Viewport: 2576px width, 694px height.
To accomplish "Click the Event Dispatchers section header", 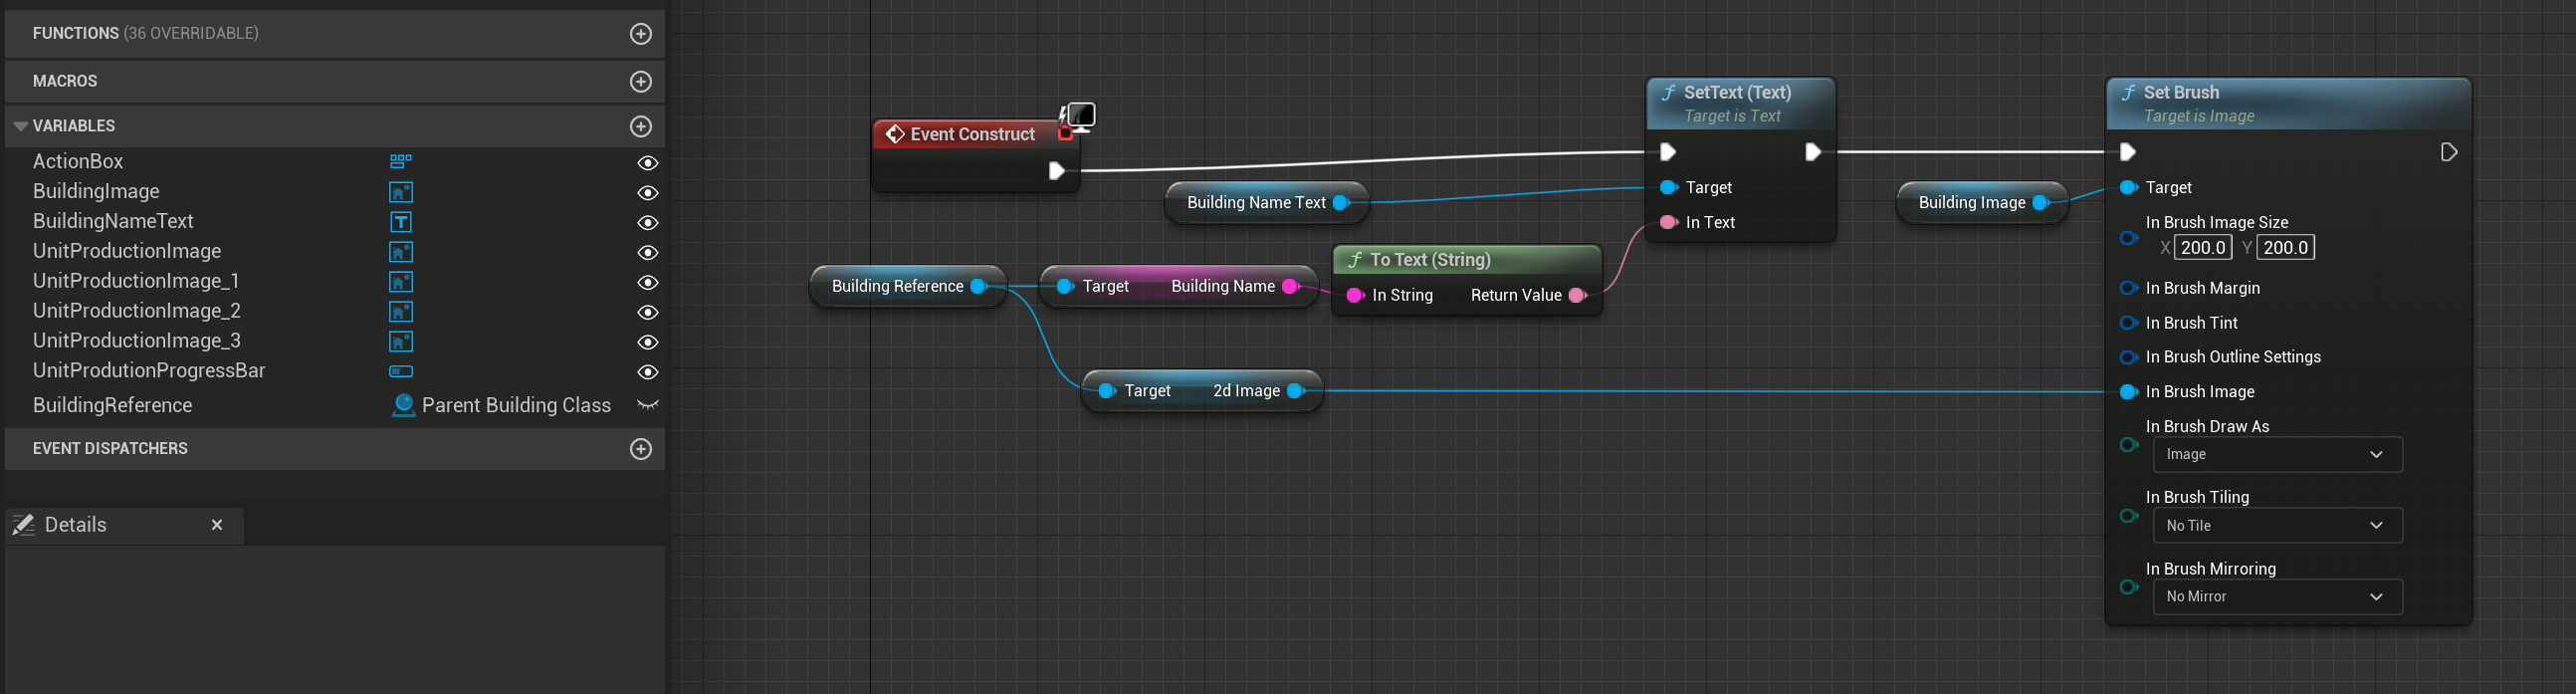I will 335,450.
